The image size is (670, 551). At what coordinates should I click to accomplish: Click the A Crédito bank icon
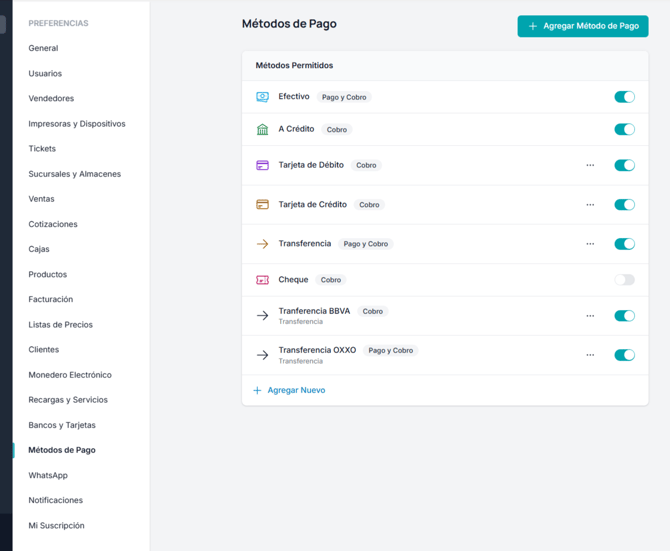[x=262, y=129]
